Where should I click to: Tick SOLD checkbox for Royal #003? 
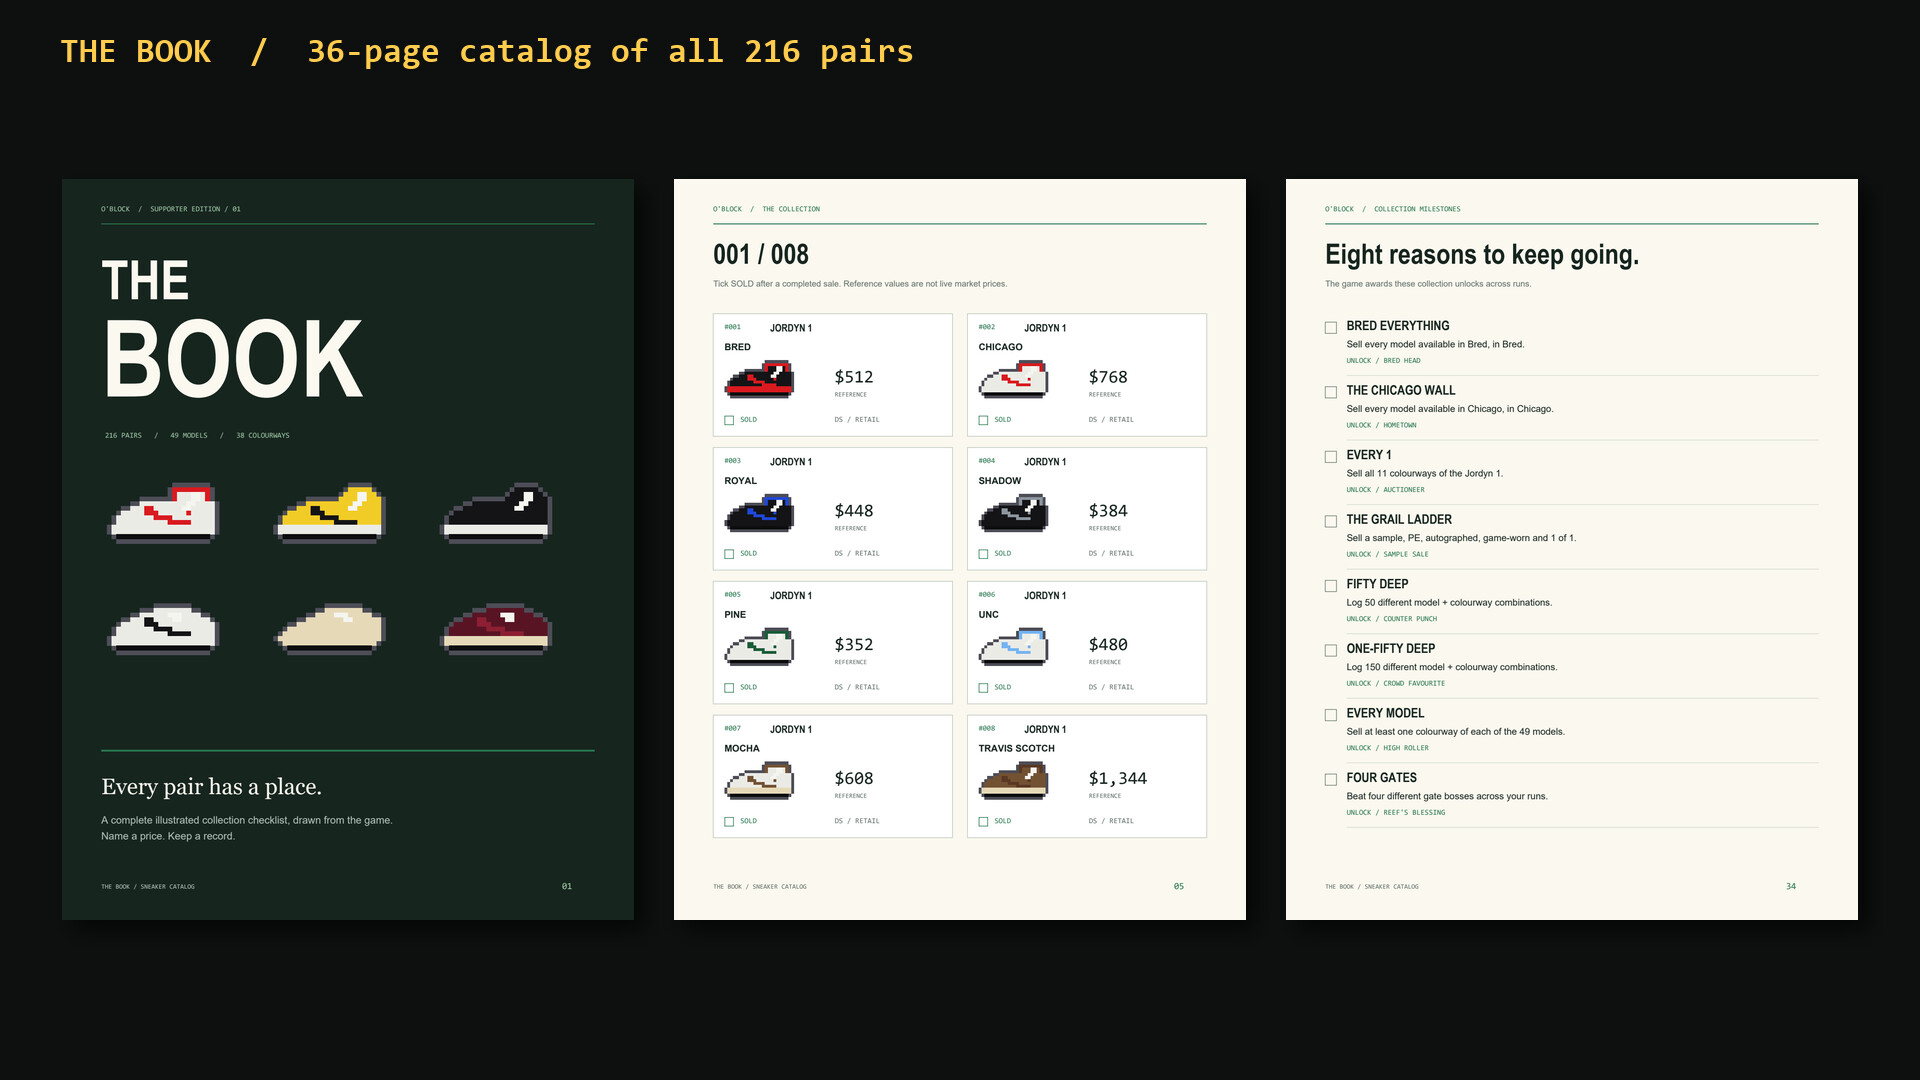coord(729,554)
